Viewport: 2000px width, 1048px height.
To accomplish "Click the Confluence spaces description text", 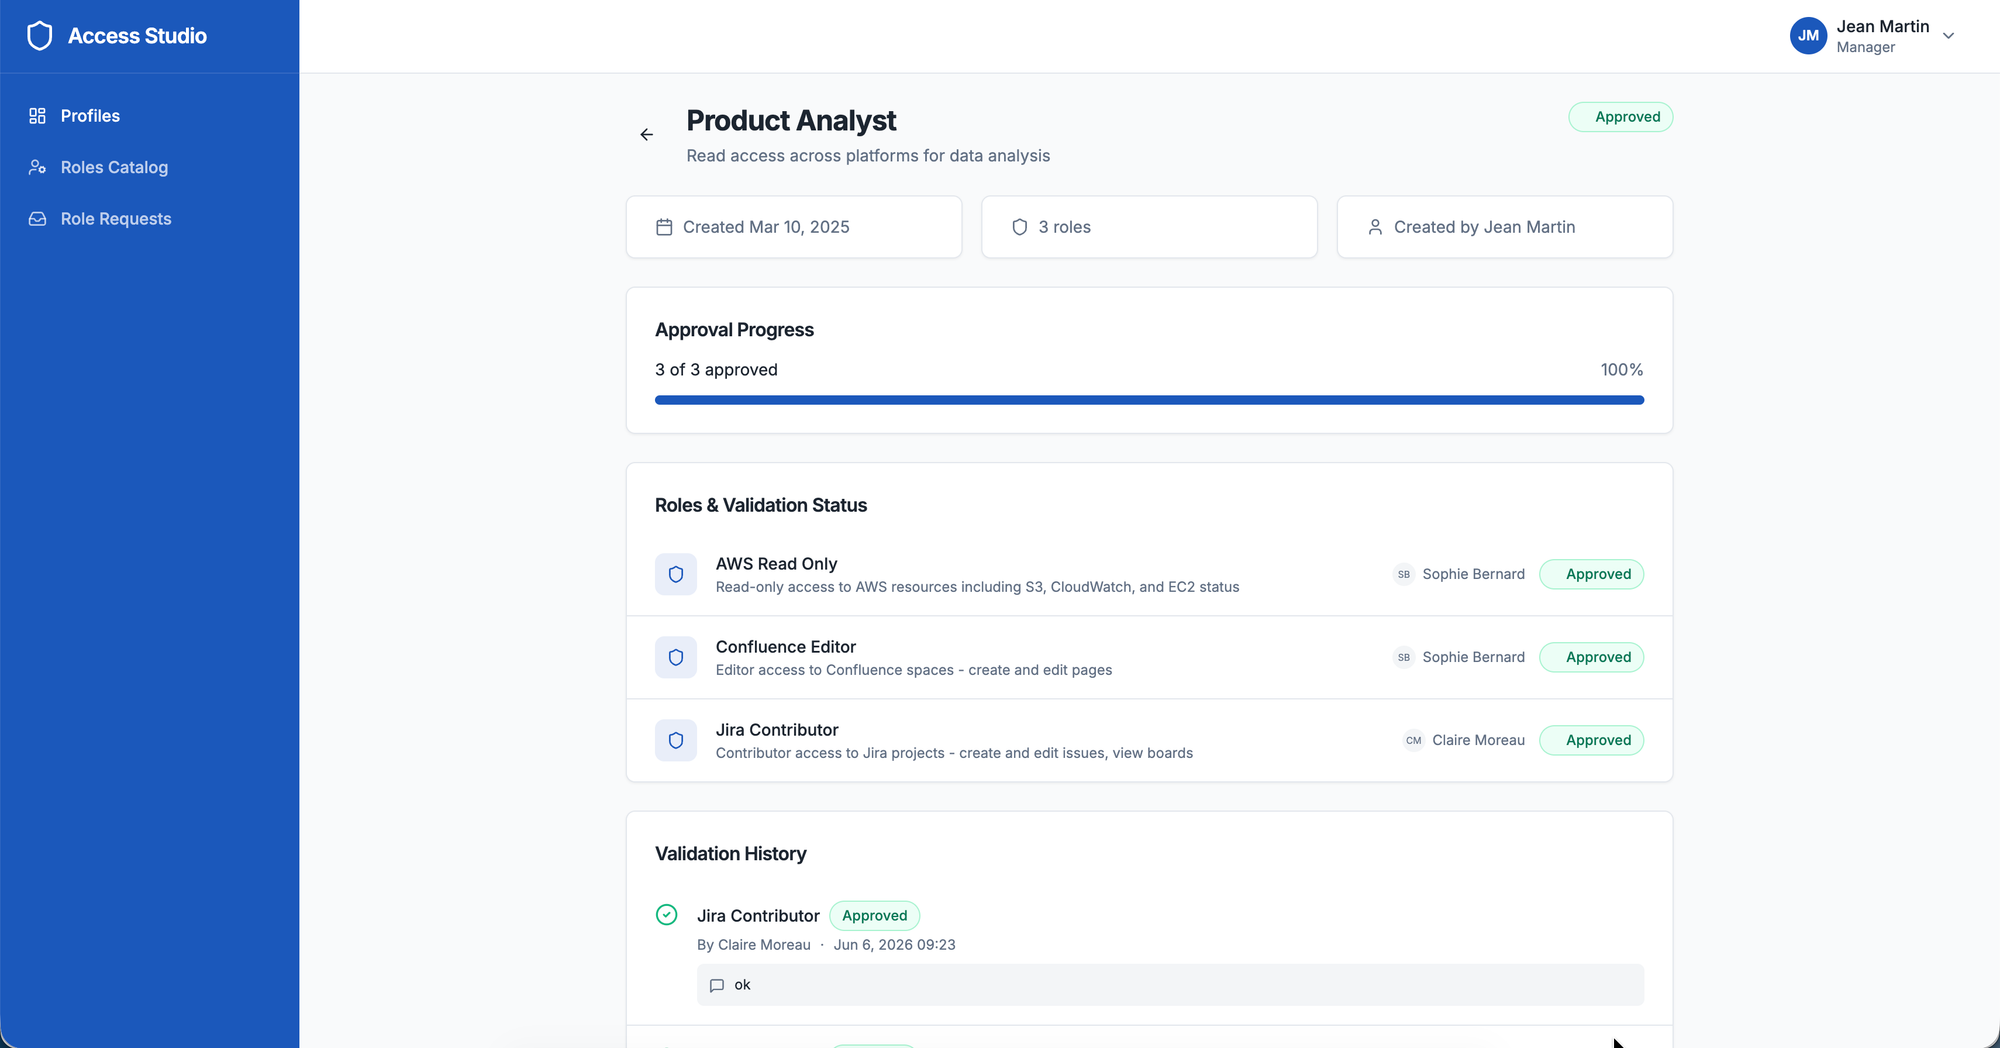I will (914, 670).
